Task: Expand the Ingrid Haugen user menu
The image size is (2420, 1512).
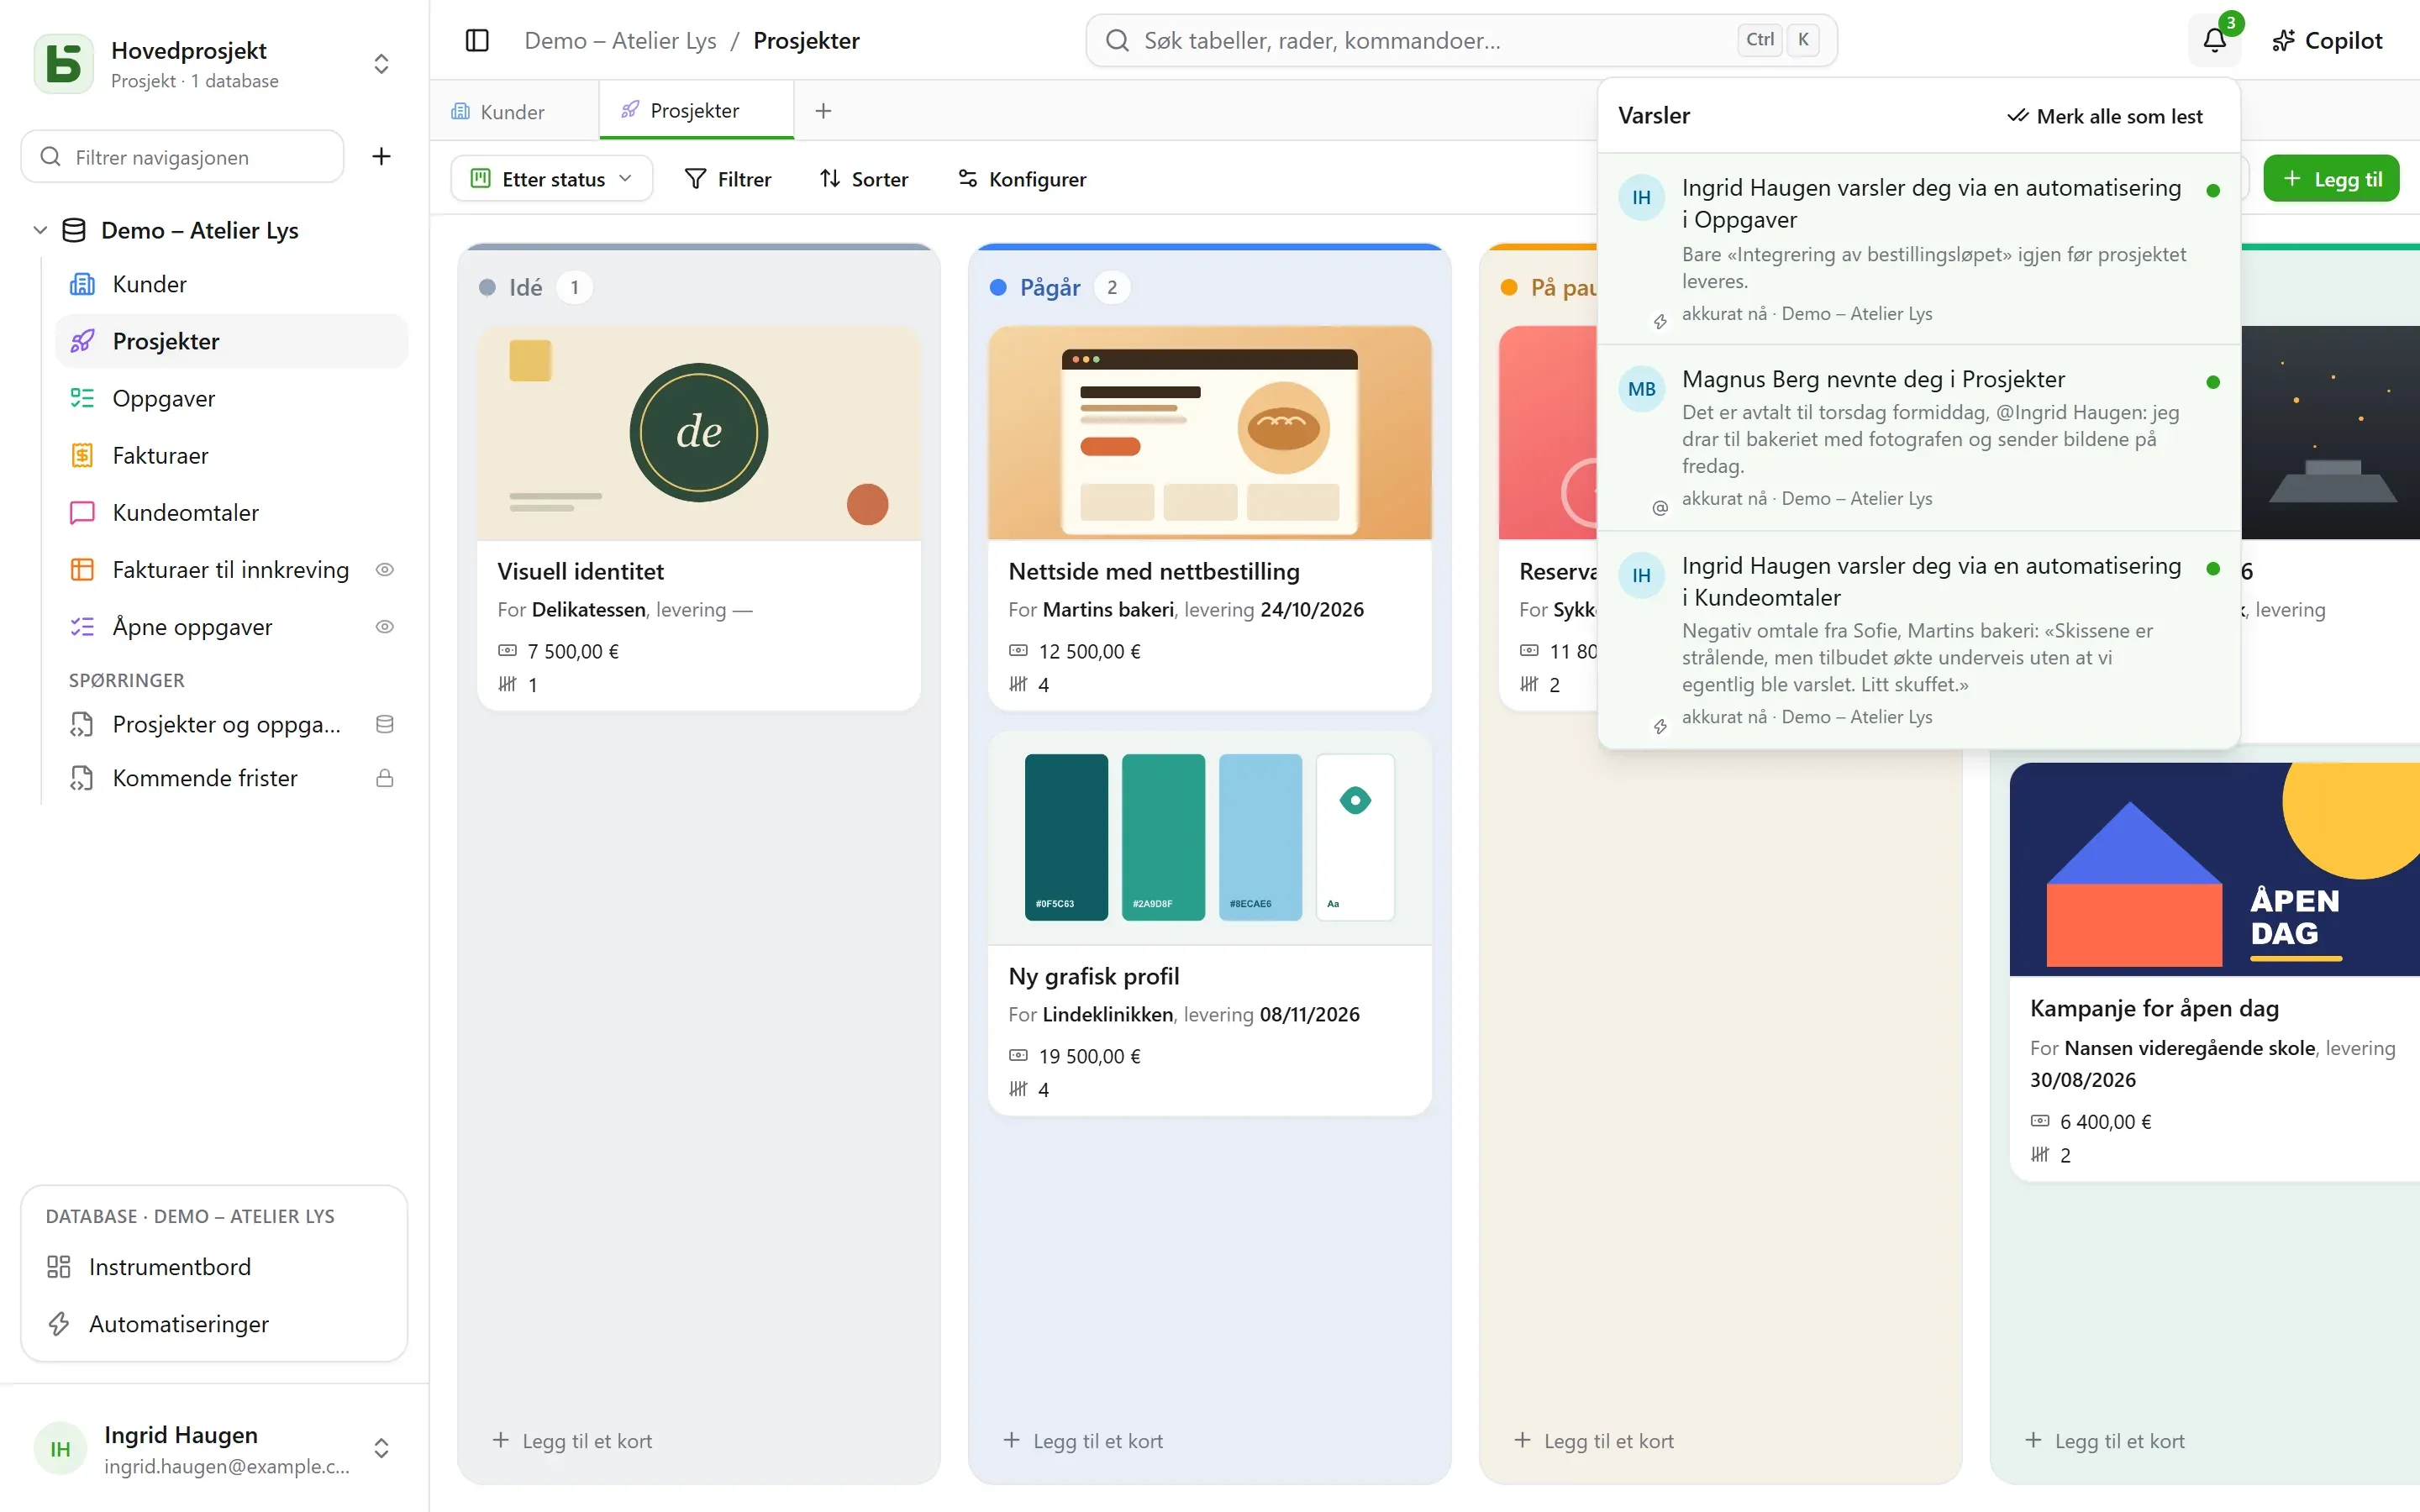Action: tap(381, 1448)
